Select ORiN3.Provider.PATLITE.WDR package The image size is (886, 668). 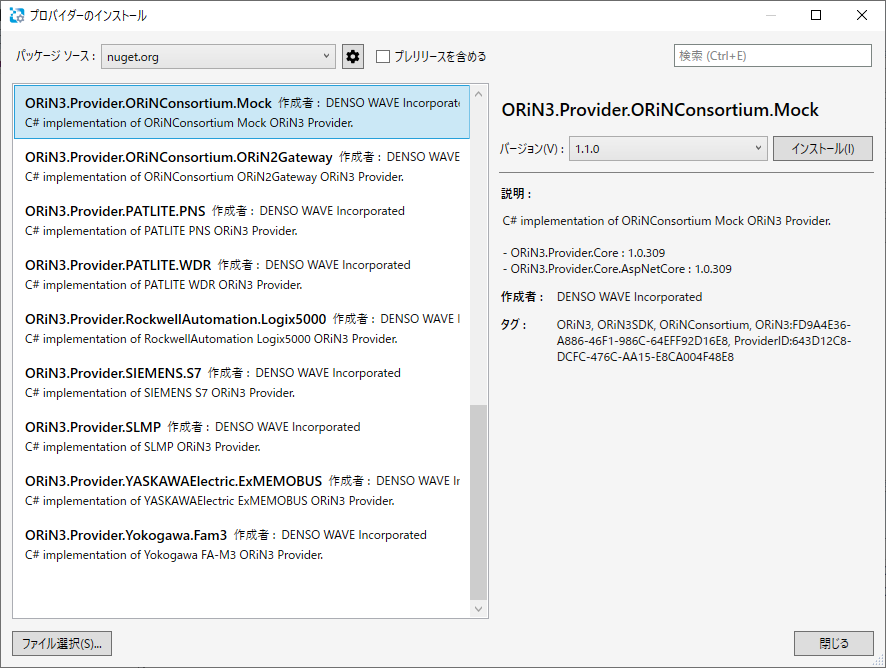[242, 274]
